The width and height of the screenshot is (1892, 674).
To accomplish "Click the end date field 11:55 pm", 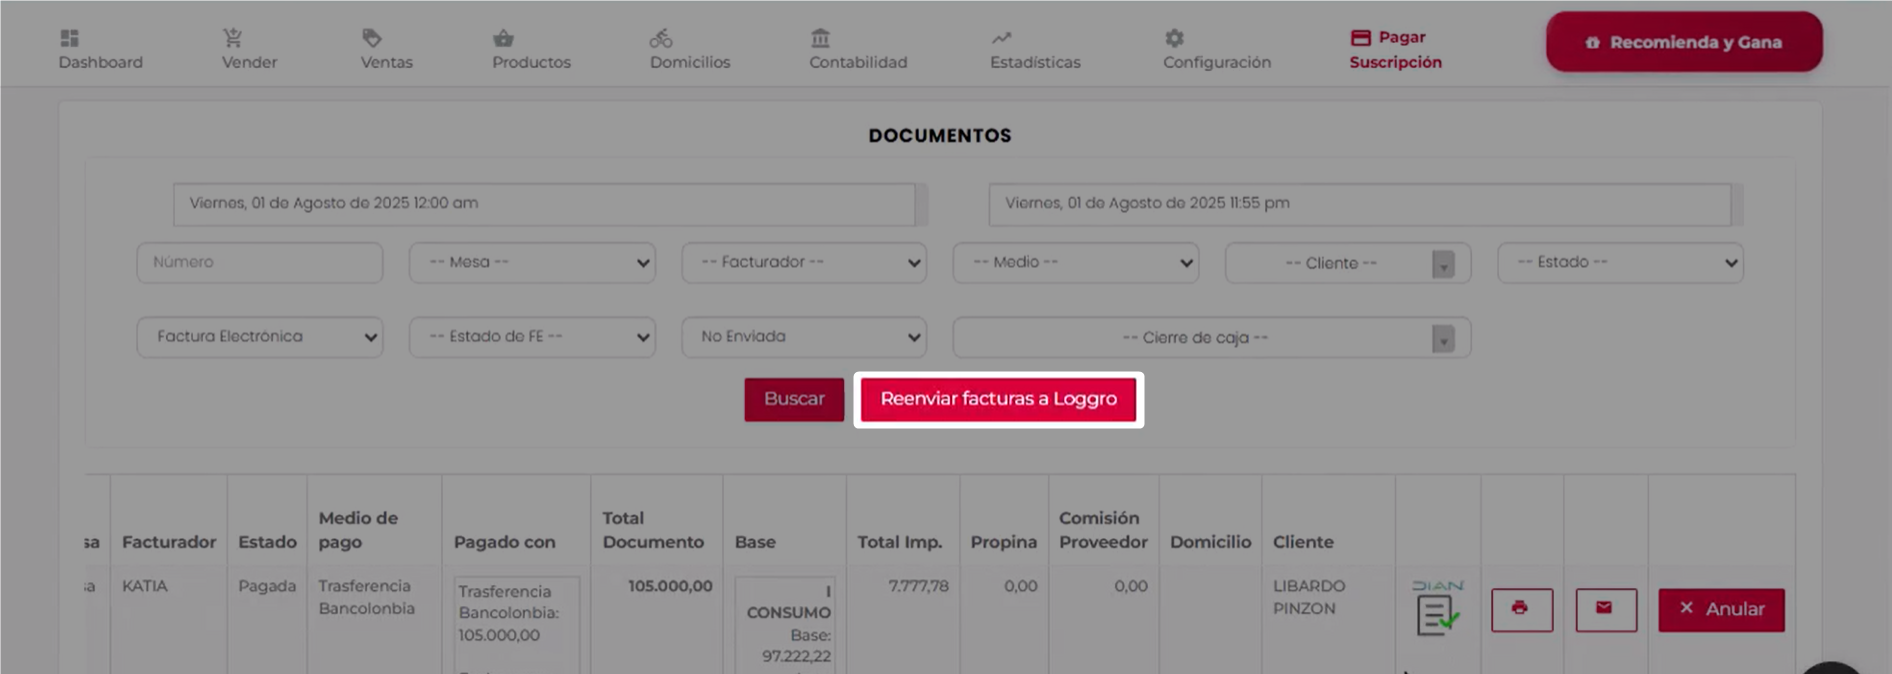I will click(1360, 203).
